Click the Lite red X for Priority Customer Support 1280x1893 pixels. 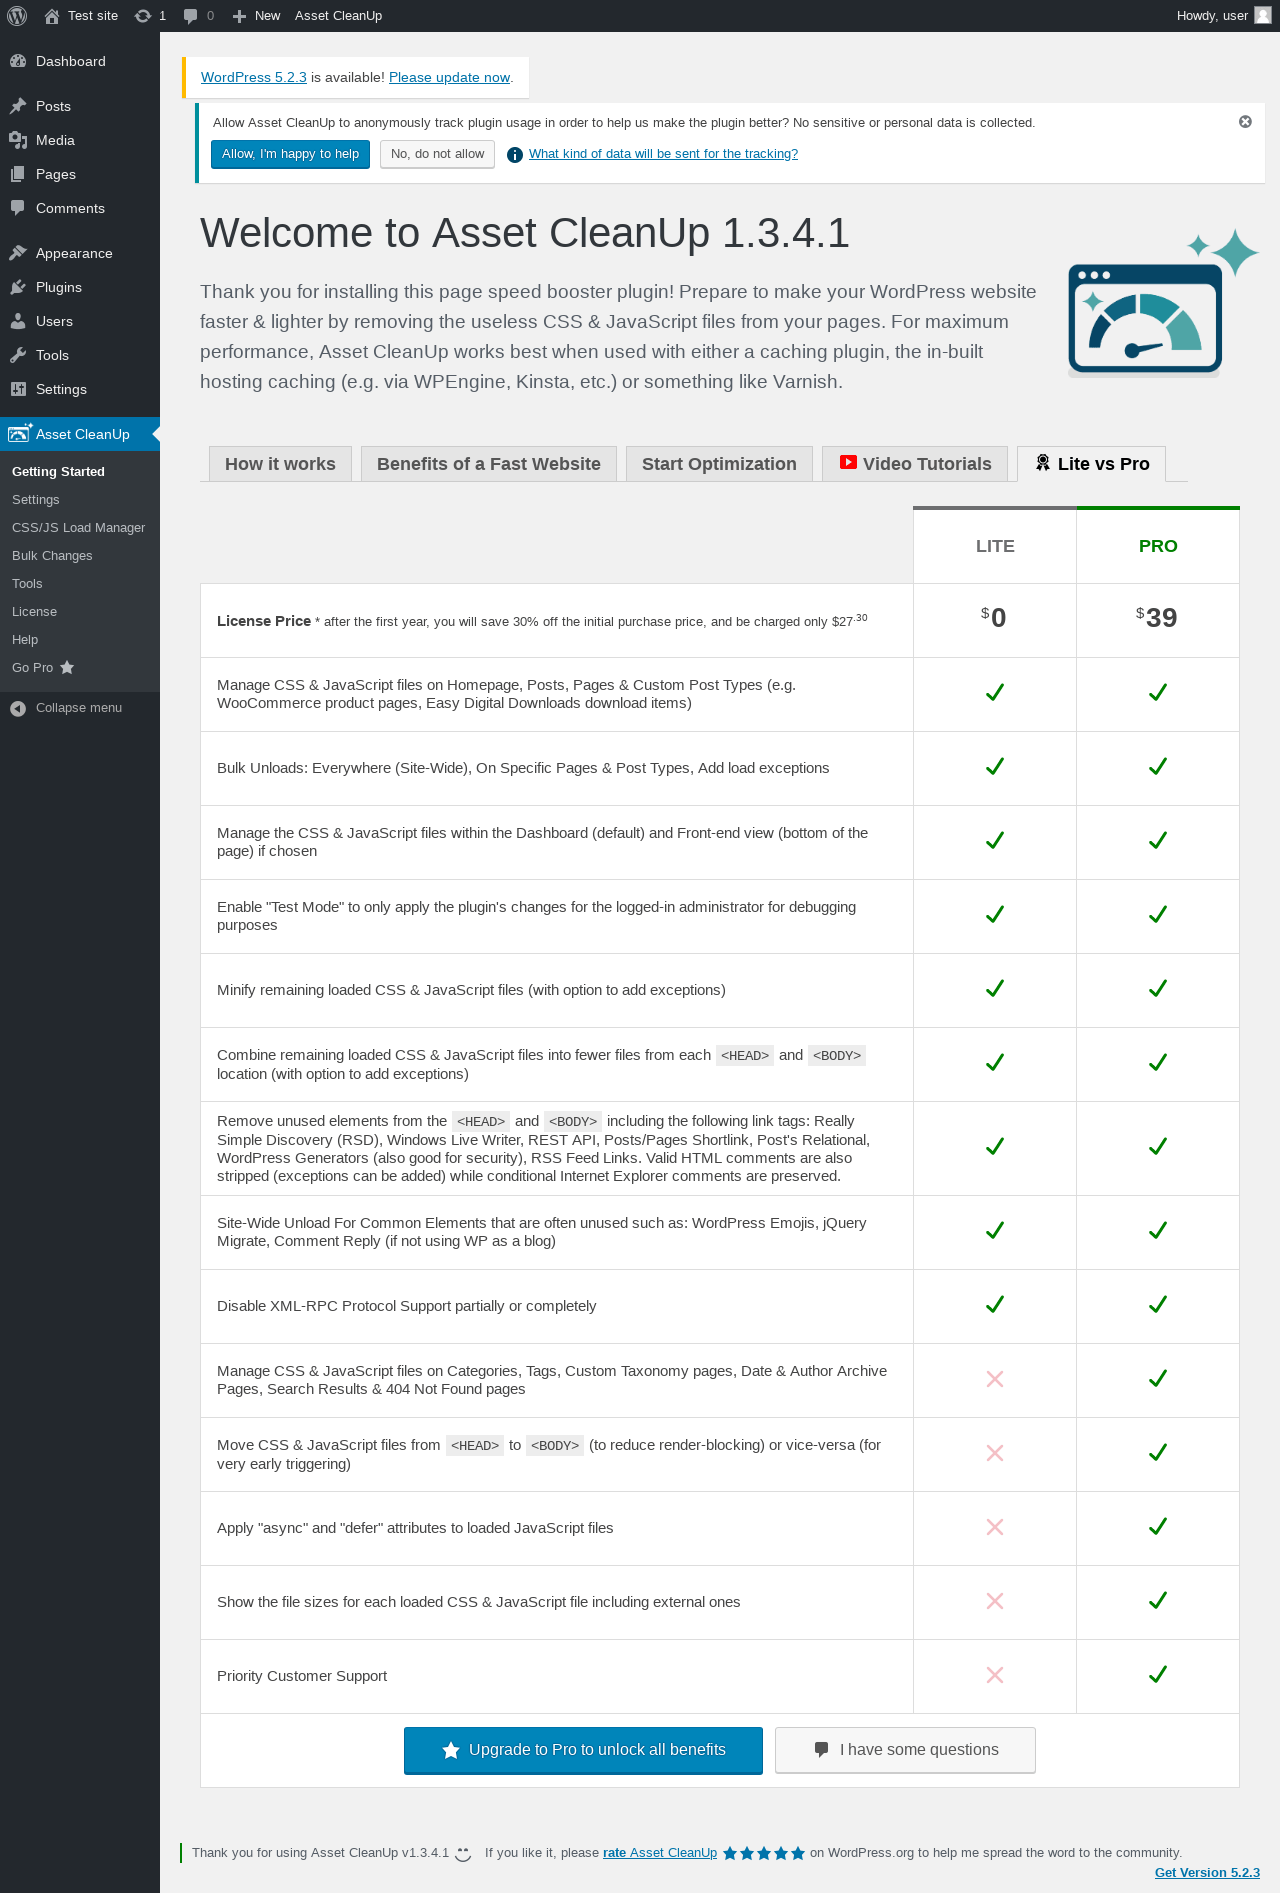click(995, 1675)
